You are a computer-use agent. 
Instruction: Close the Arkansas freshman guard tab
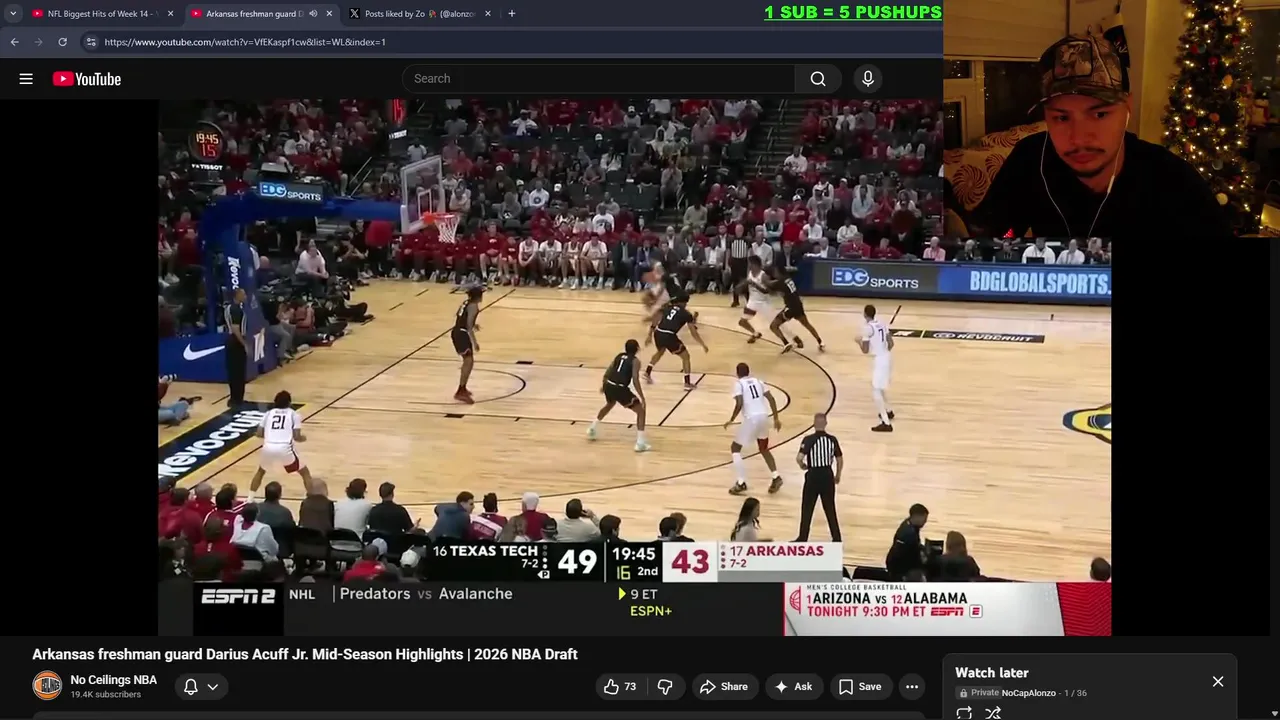point(328,14)
